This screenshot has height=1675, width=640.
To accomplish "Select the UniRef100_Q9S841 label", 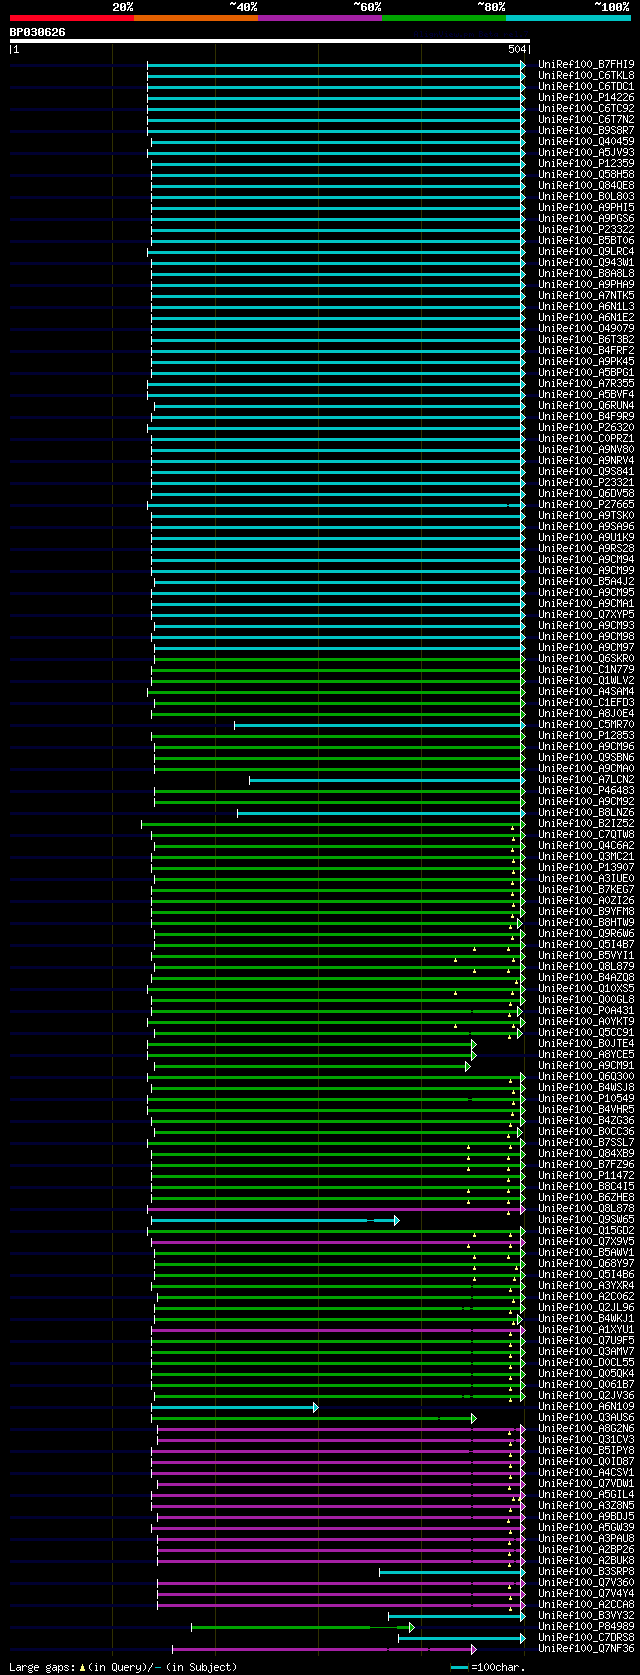I will [586, 471].
